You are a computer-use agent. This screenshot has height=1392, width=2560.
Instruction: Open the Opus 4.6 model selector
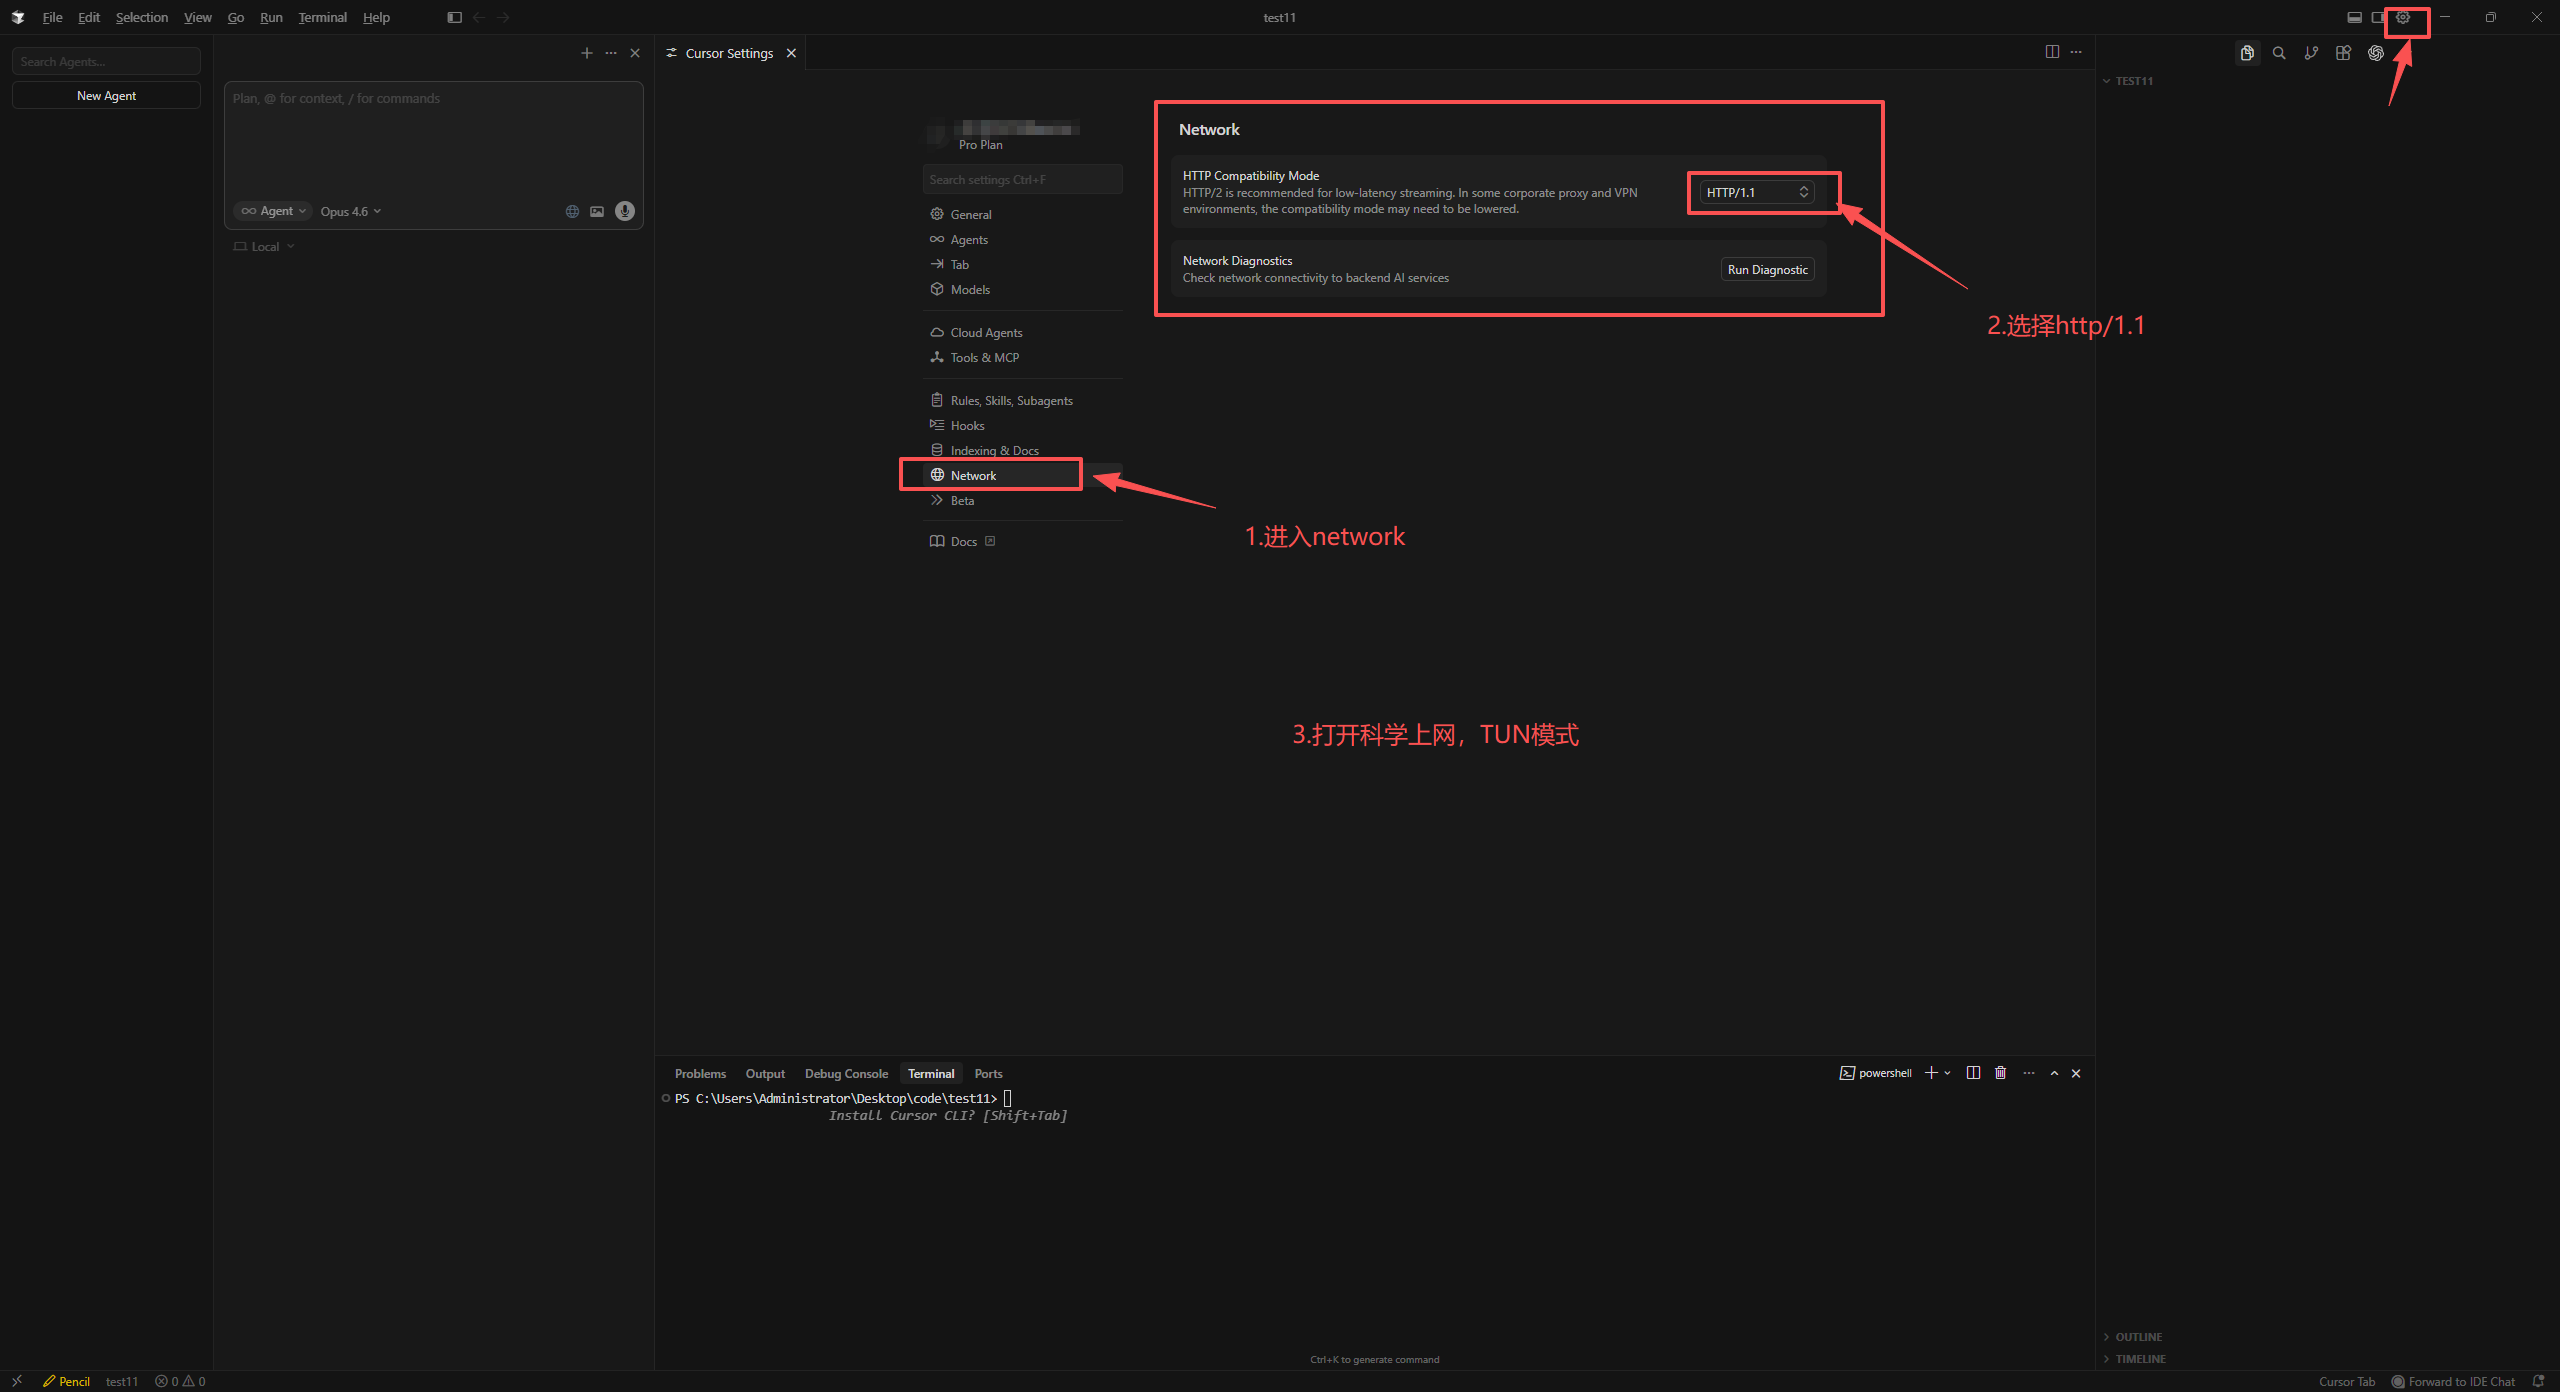[351, 211]
